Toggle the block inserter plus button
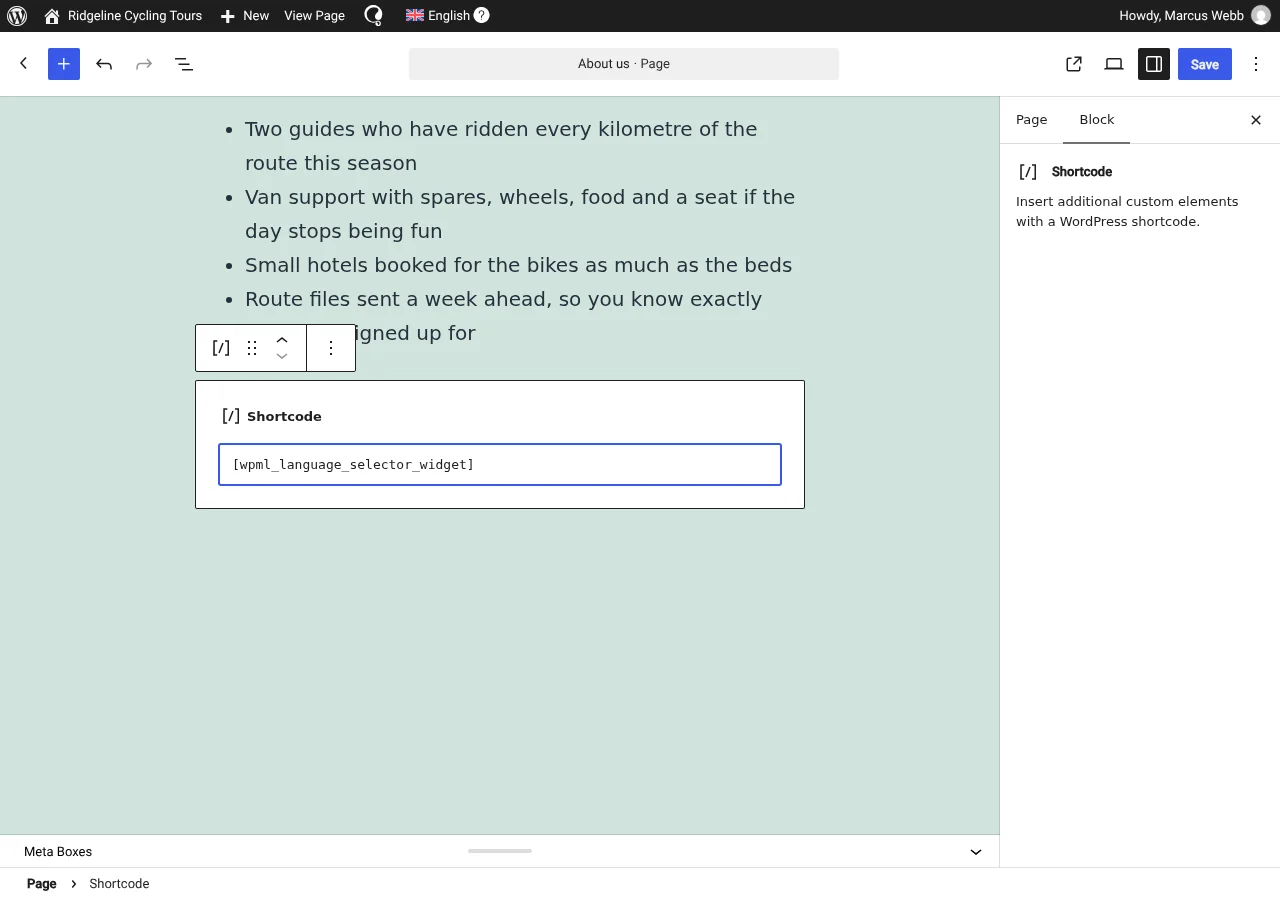This screenshot has height=900, width=1280. (x=64, y=64)
